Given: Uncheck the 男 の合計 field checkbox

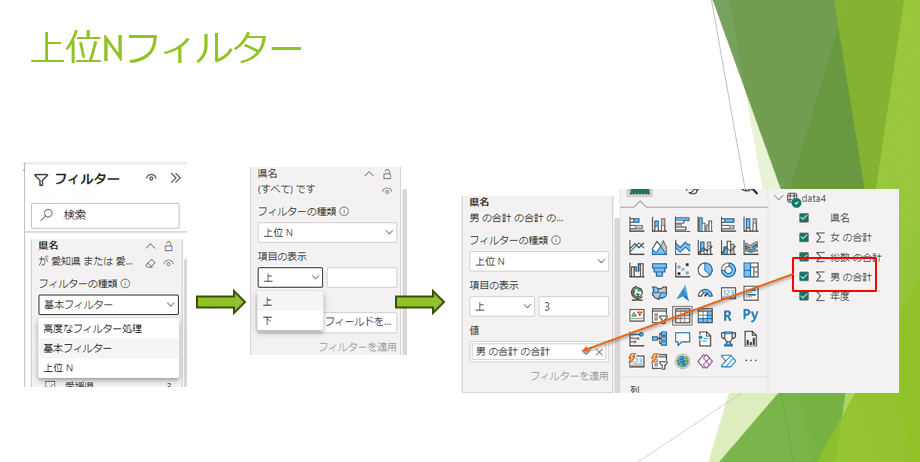Looking at the screenshot, I should pyautogui.click(x=804, y=276).
